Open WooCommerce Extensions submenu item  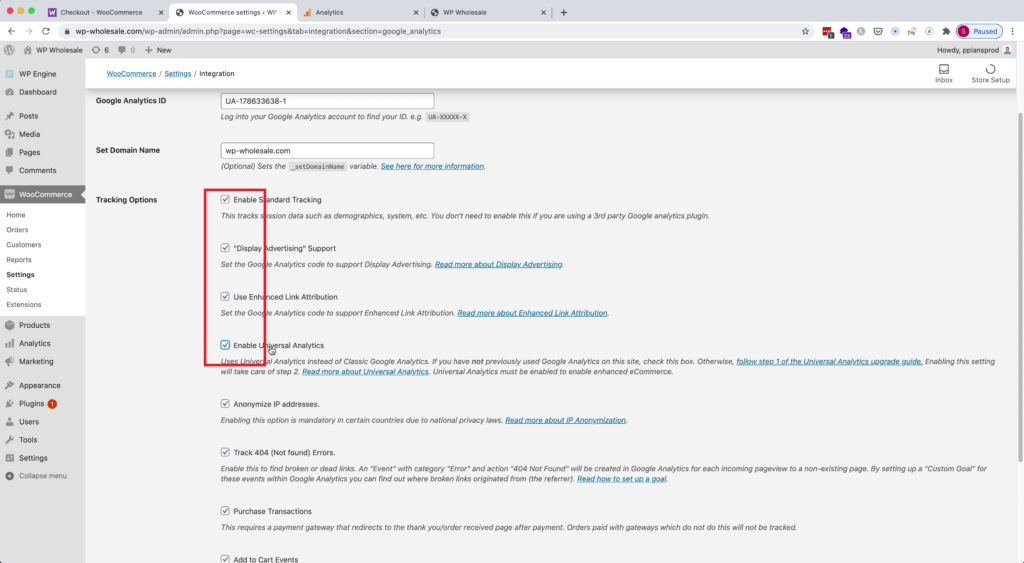tap(24, 304)
